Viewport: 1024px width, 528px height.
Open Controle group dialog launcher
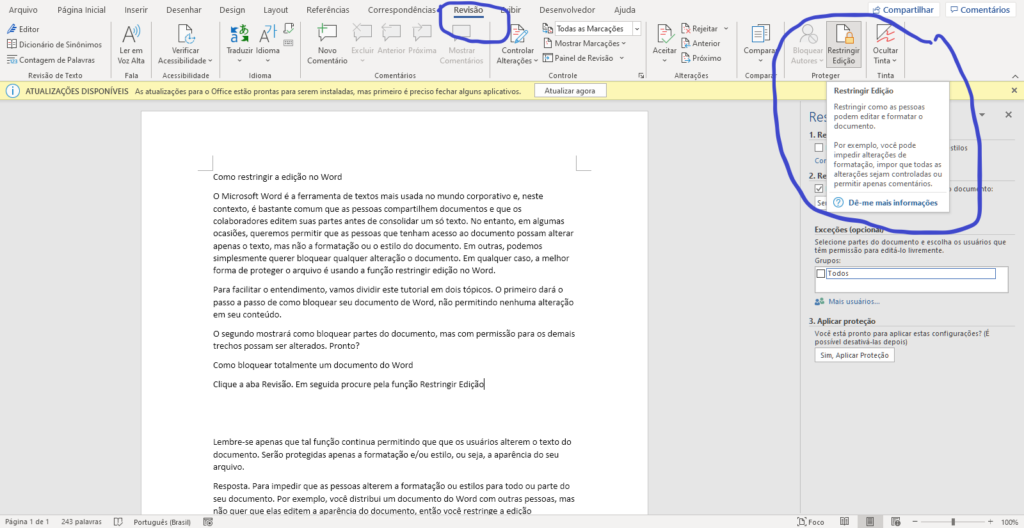641,76
